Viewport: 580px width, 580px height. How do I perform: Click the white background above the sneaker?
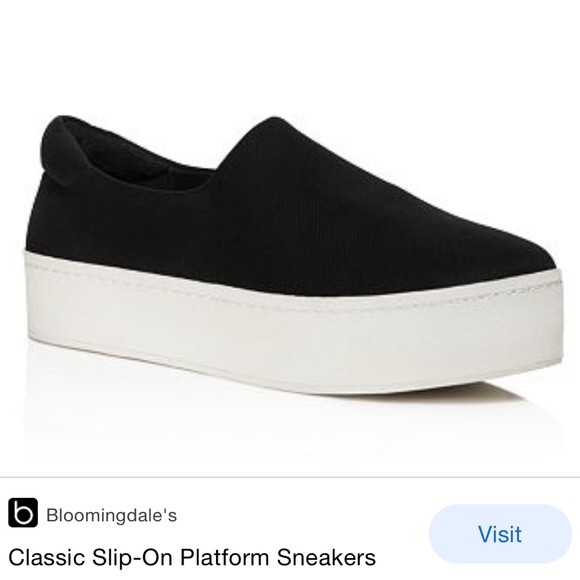coord(290,55)
